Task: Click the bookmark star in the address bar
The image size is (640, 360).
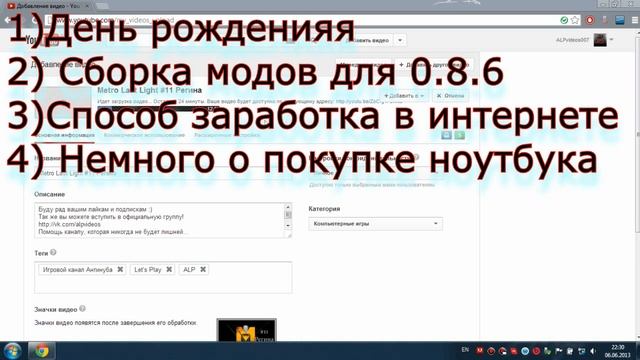Action: [575, 20]
